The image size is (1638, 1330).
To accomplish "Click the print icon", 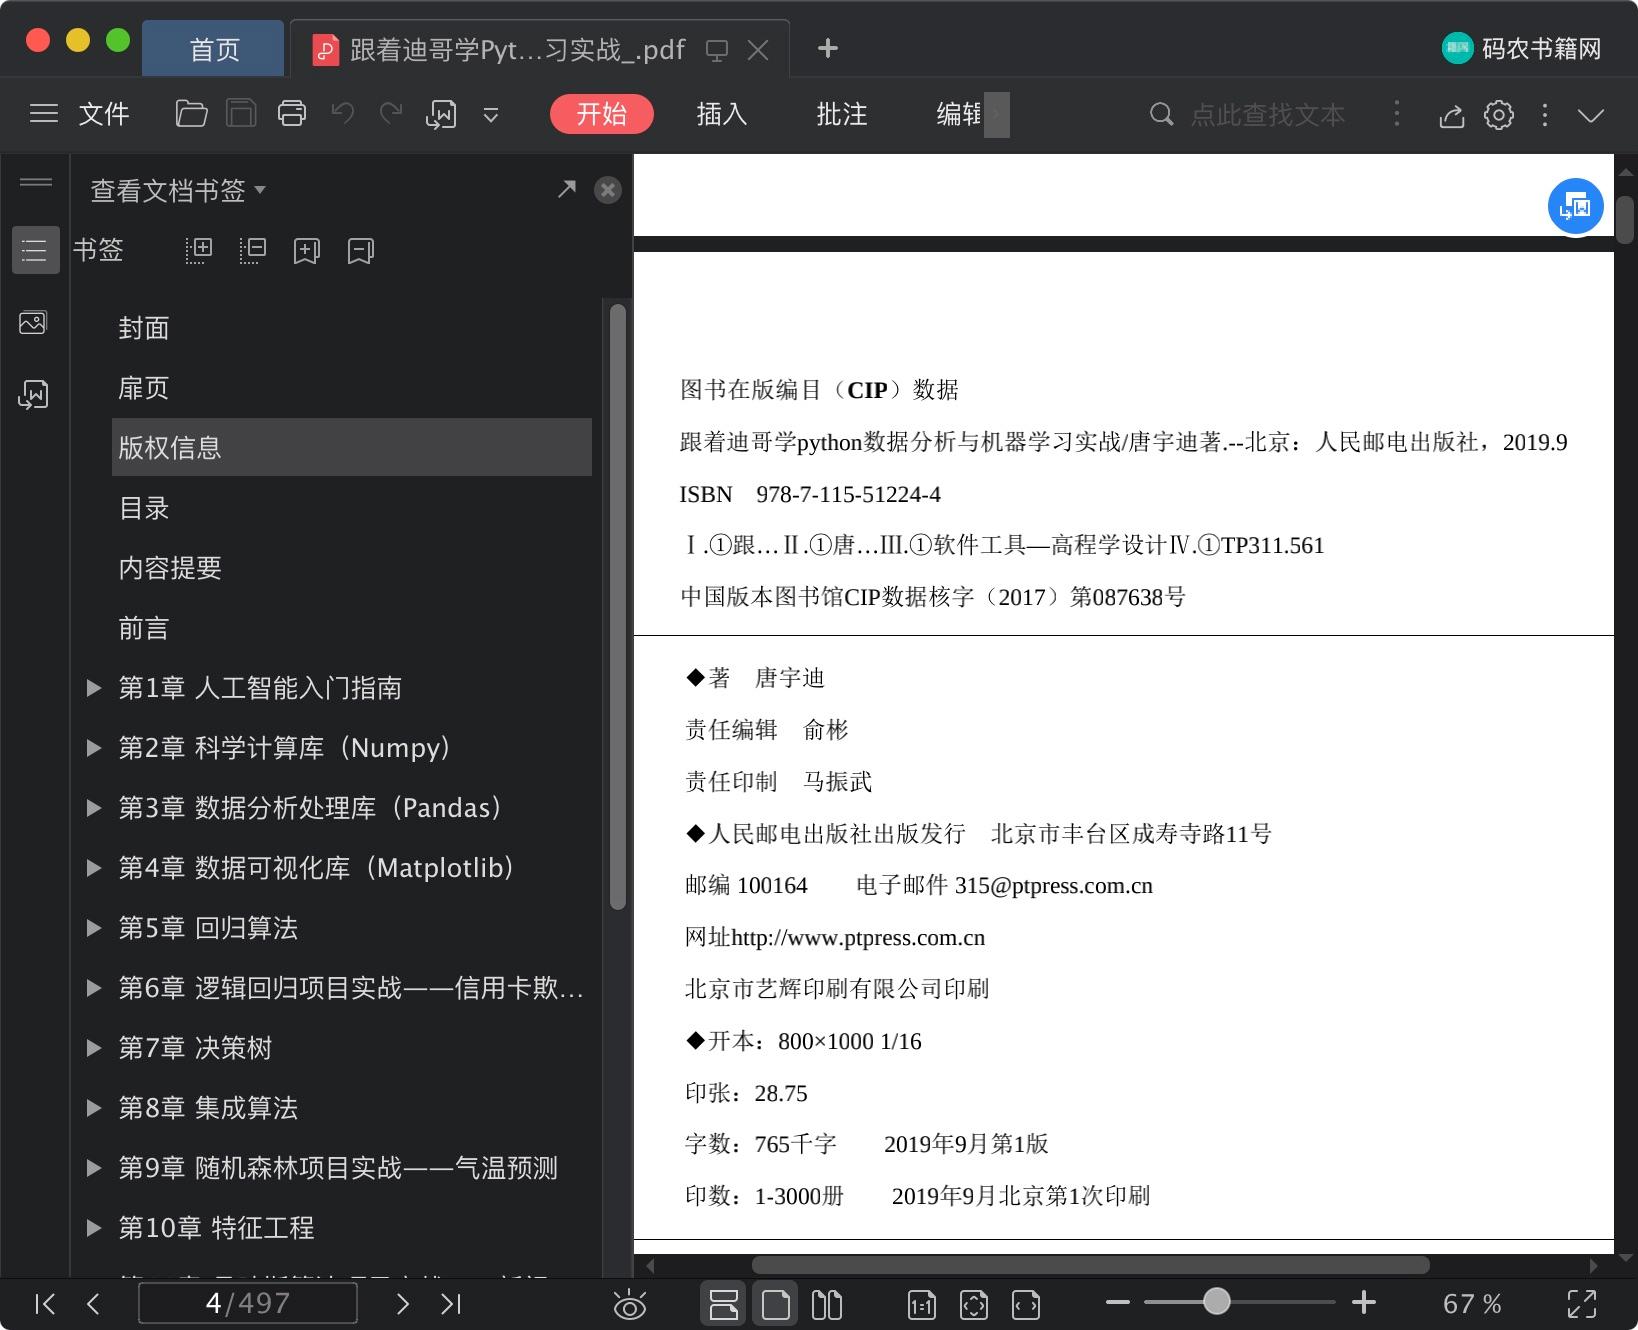I will pyautogui.click(x=292, y=114).
